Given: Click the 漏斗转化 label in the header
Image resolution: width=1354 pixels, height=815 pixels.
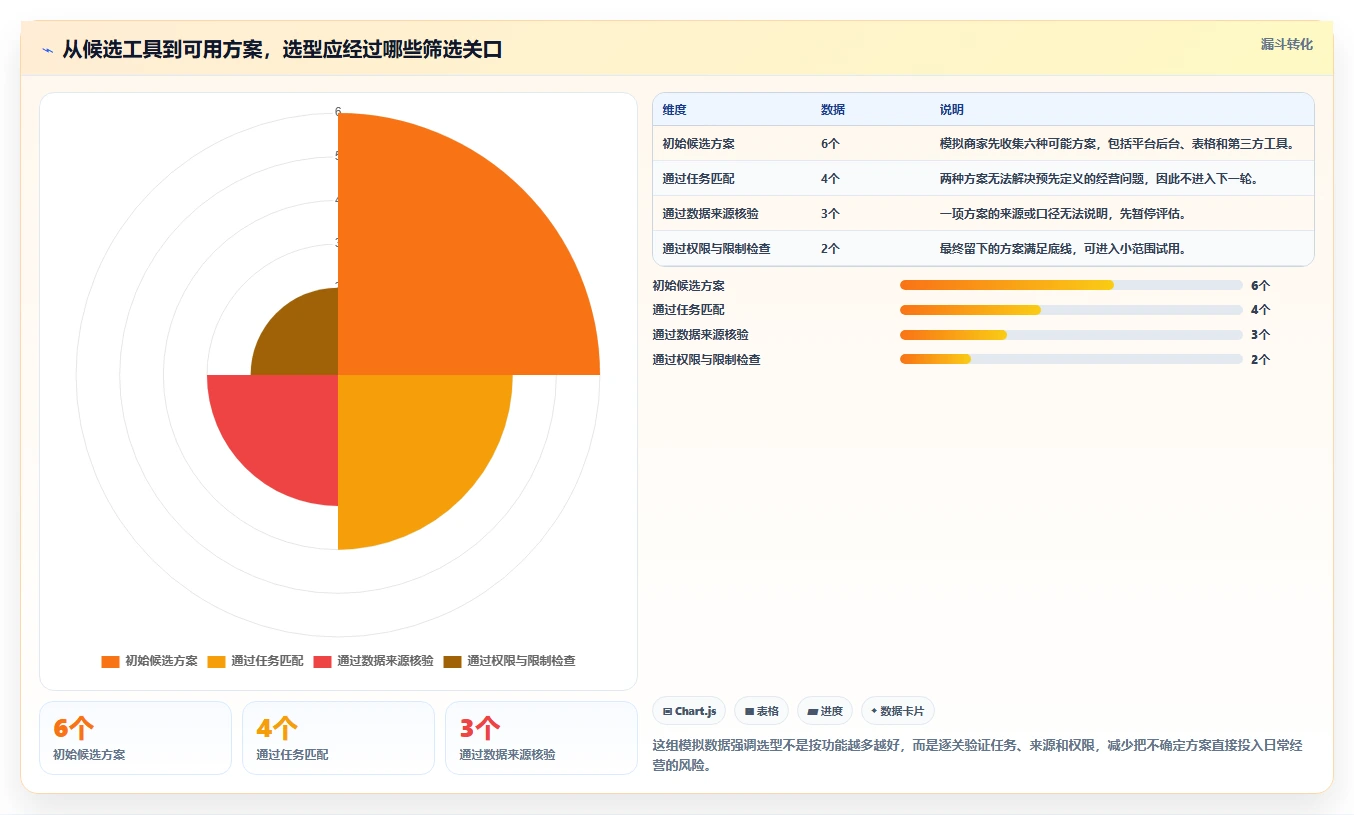Looking at the screenshot, I should [x=1286, y=44].
